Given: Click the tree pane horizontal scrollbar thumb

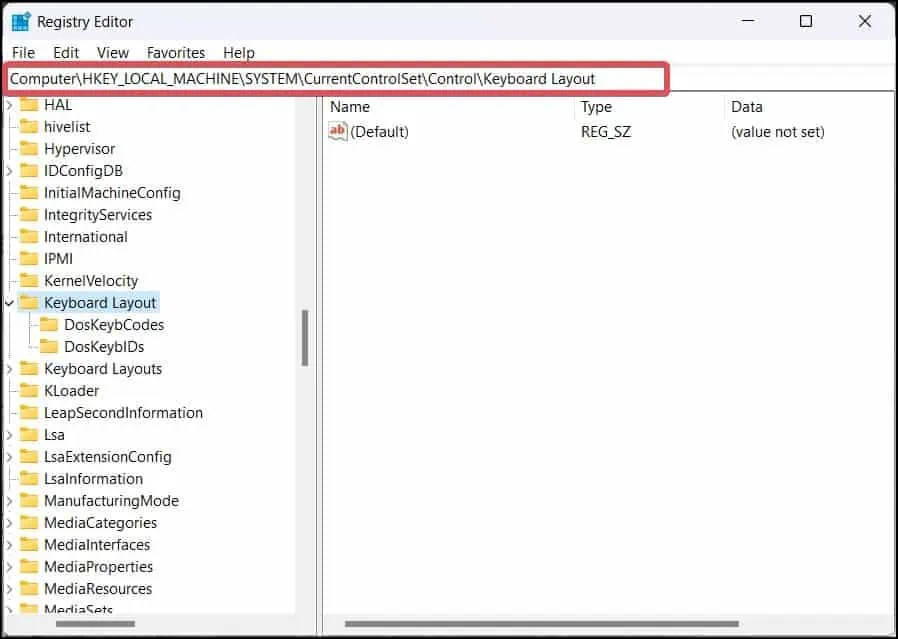Looking at the screenshot, I should [x=95, y=624].
